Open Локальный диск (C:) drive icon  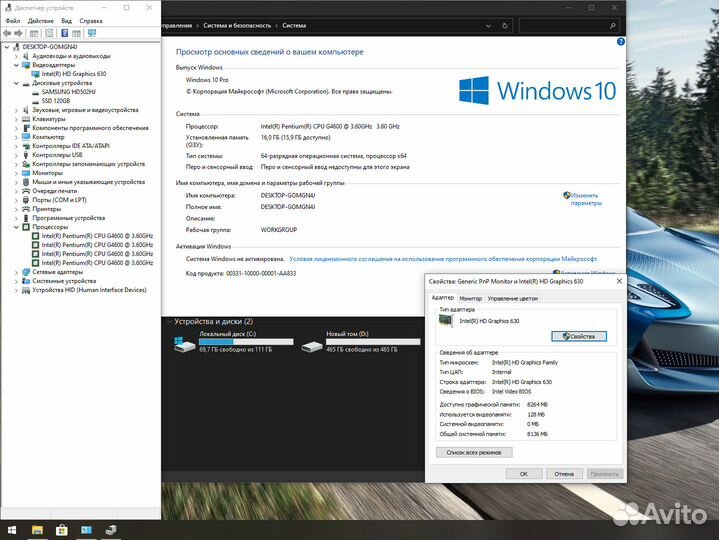click(x=184, y=344)
